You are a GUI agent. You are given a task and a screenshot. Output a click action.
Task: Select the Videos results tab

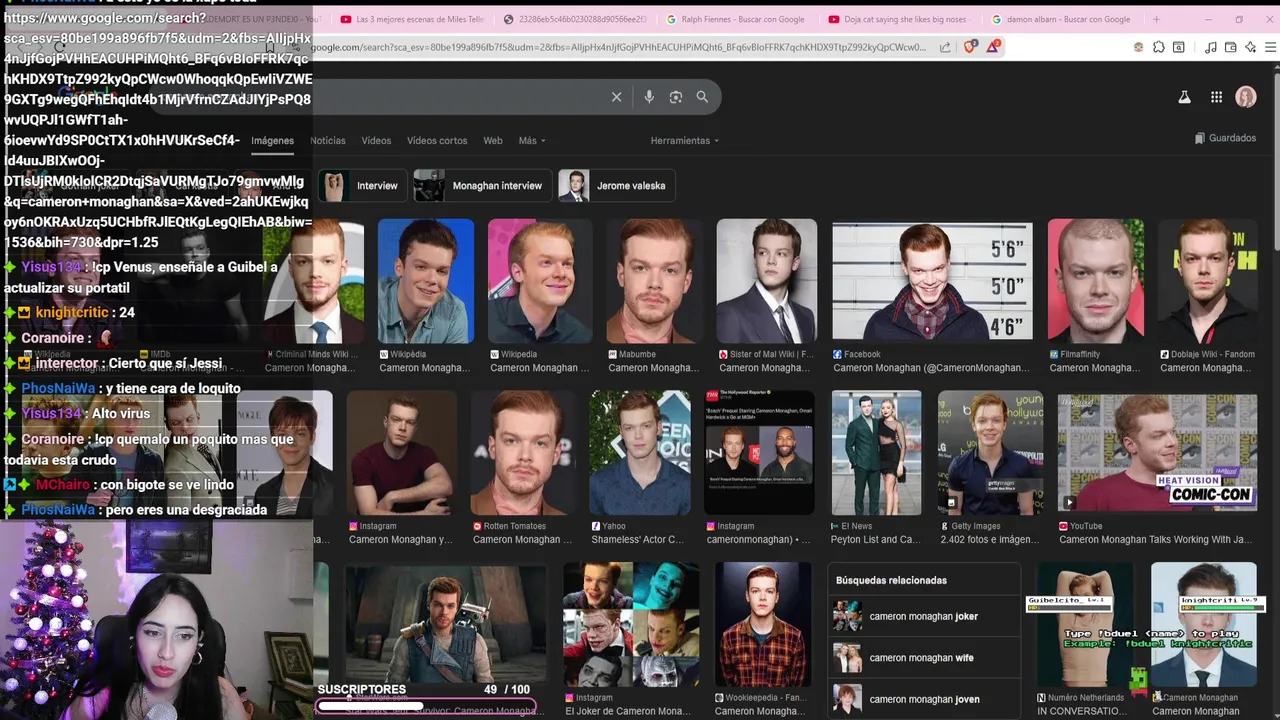point(376,141)
